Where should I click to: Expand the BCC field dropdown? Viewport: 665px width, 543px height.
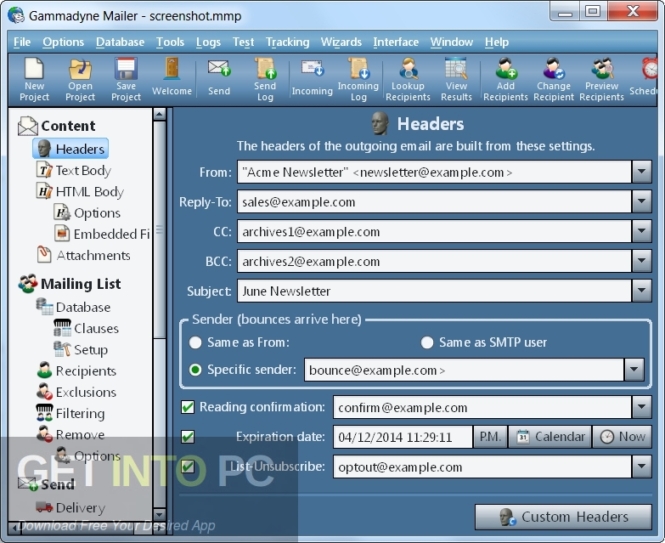(x=642, y=261)
